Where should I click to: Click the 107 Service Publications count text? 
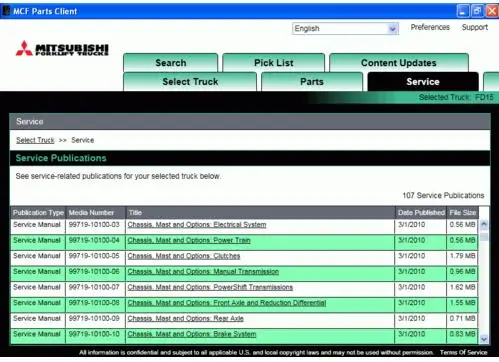click(x=443, y=195)
